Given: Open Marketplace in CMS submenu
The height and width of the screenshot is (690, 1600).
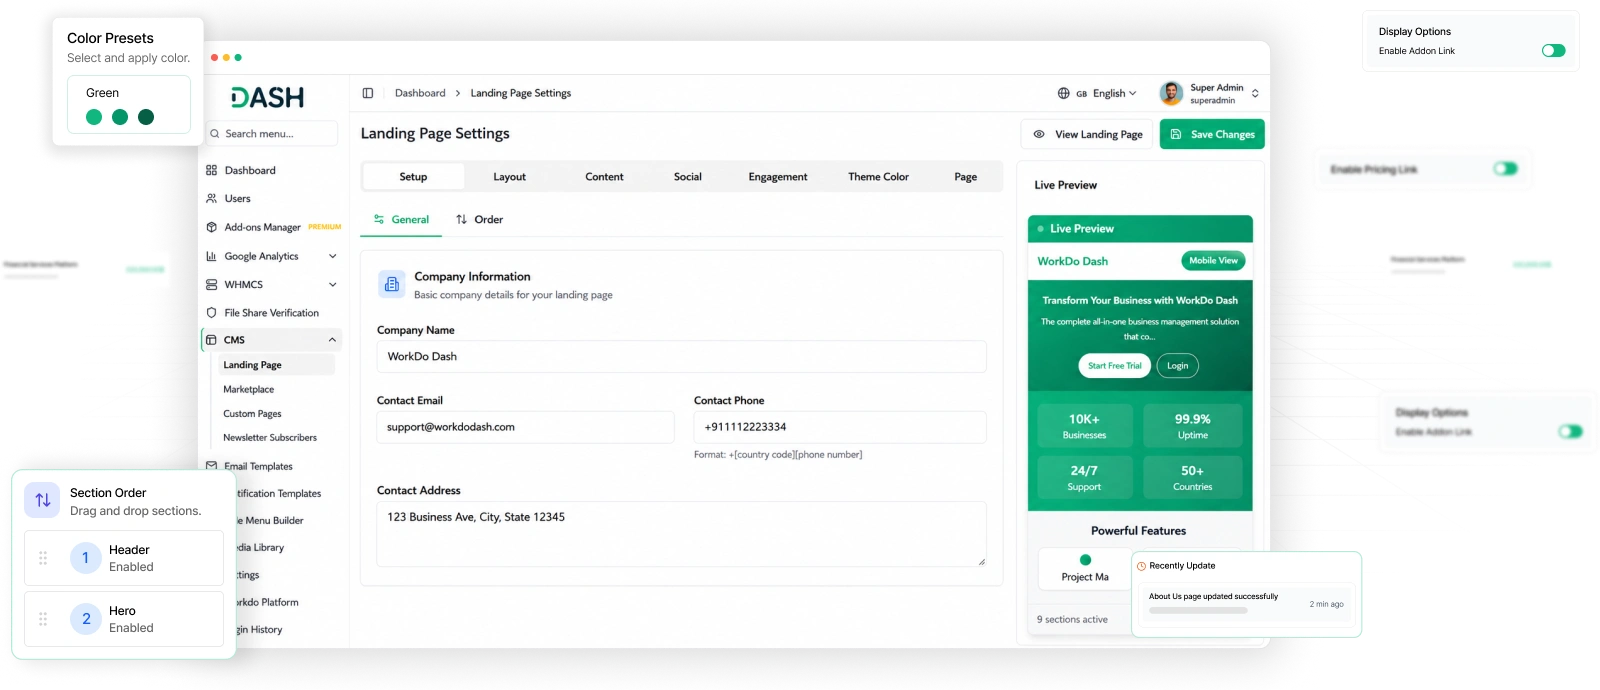Looking at the screenshot, I should pyautogui.click(x=249, y=390).
